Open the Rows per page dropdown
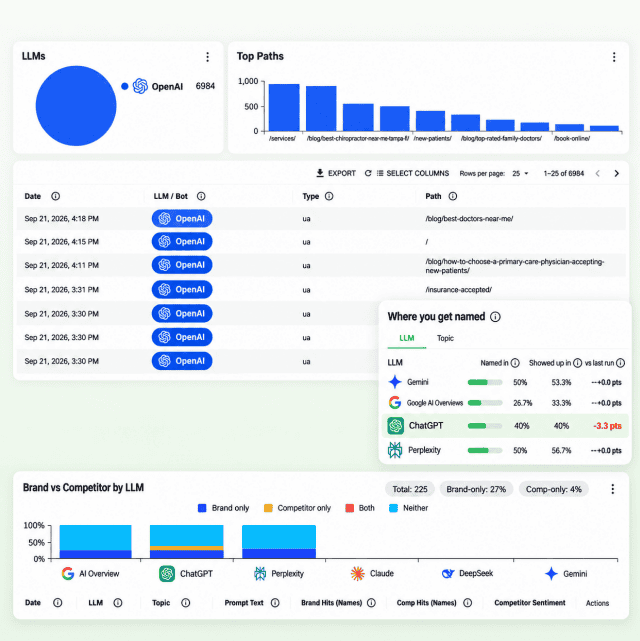Screen dimensions: 640x641 (x=520, y=173)
